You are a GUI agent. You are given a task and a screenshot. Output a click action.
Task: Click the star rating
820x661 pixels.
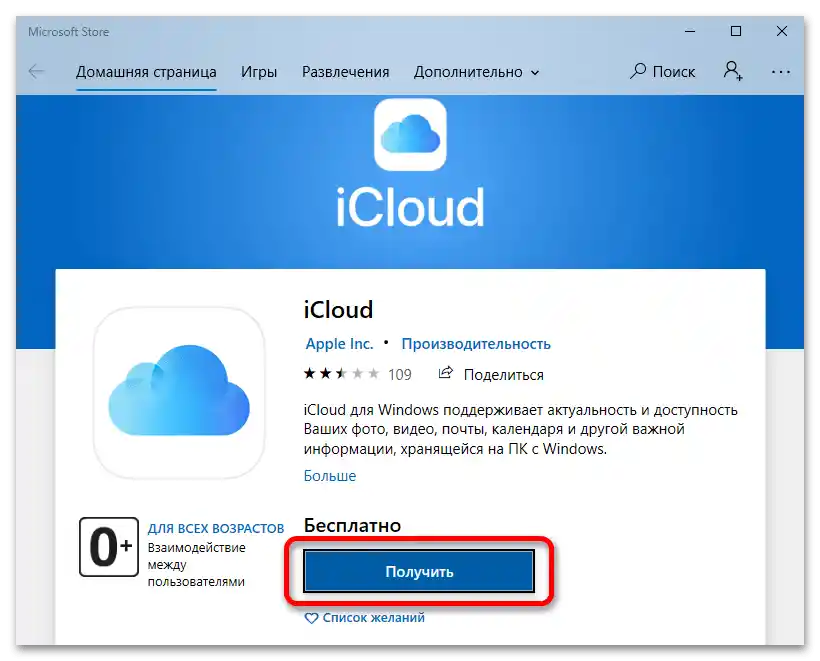[x=341, y=373]
